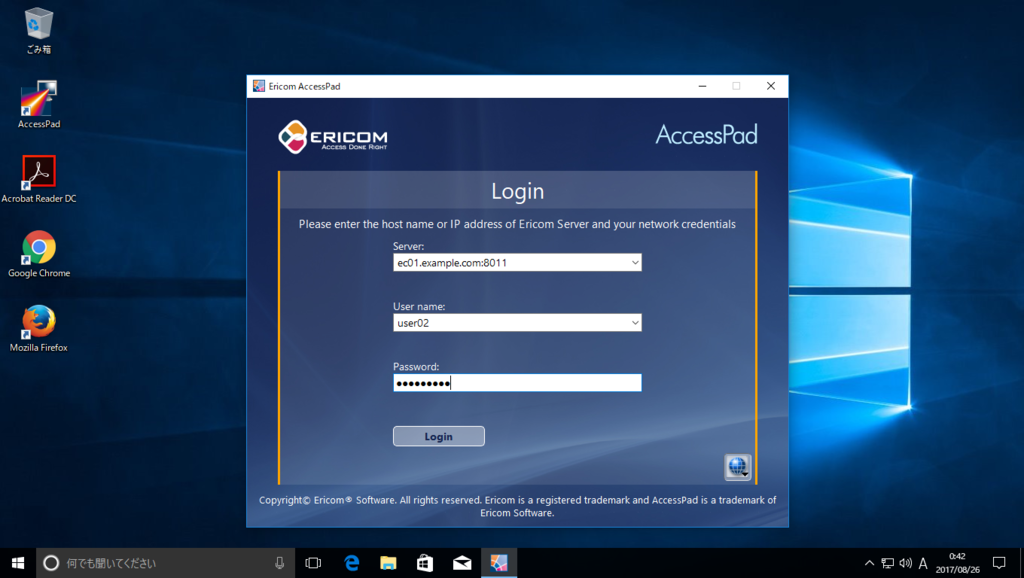Image resolution: width=1024 pixels, height=578 pixels.
Task: Expand the User name dropdown arrow
Action: pos(635,323)
